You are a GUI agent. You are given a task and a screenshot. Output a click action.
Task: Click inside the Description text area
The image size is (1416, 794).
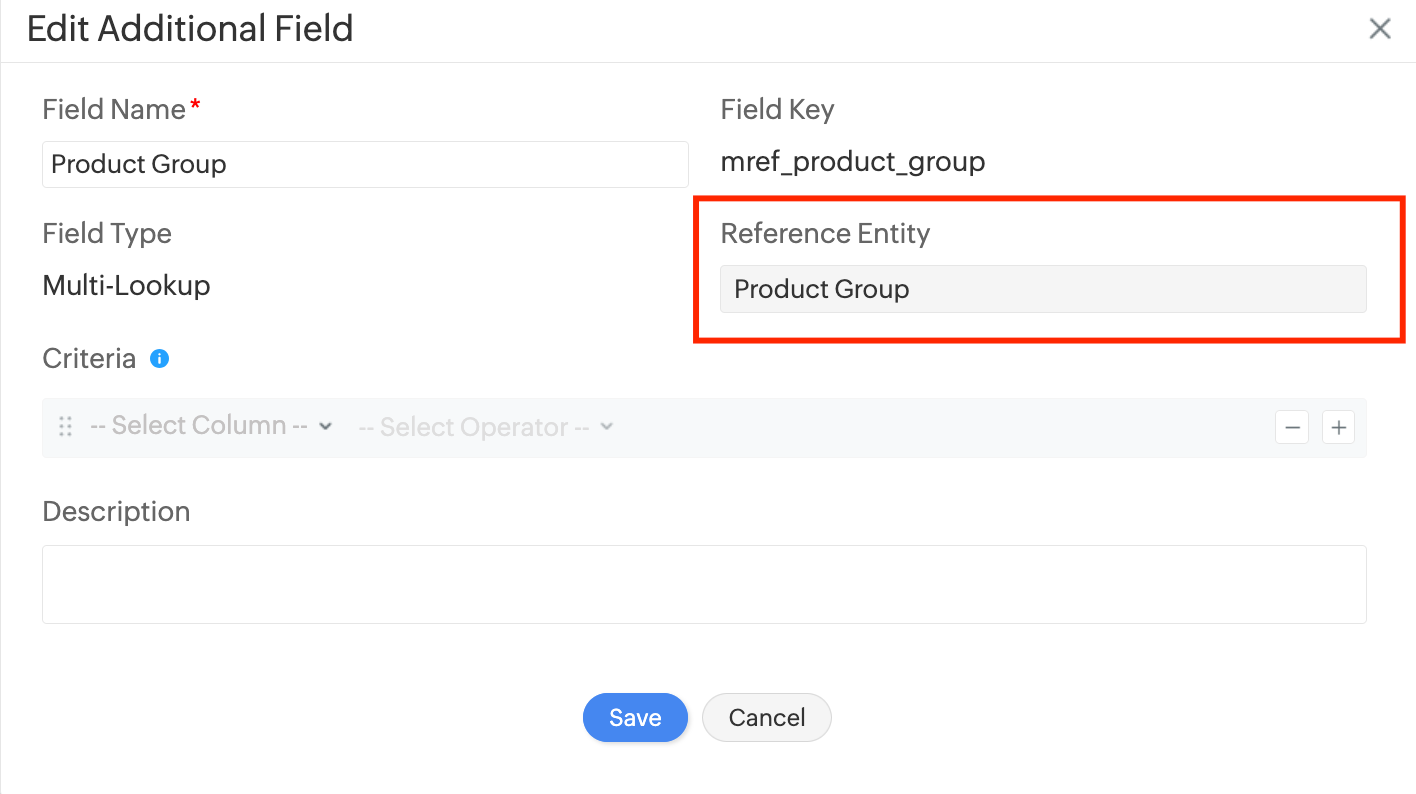click(704, 584)
